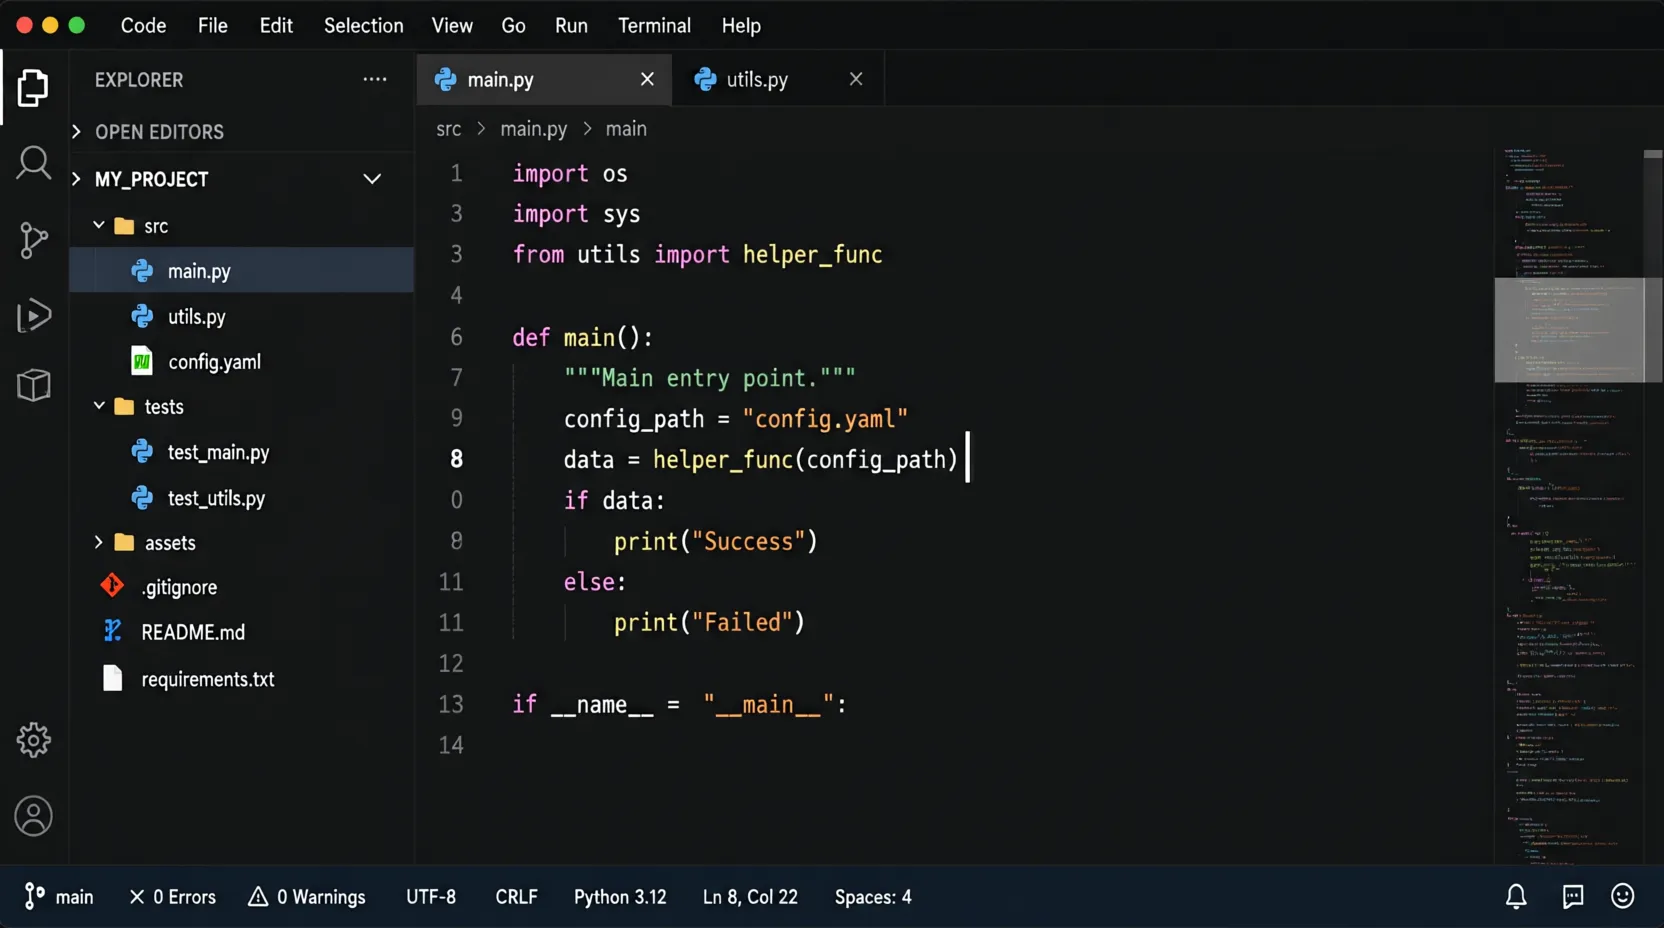Expand the Open Editors section
This screenshot has height=928, width=1664.
pos(77,131)
